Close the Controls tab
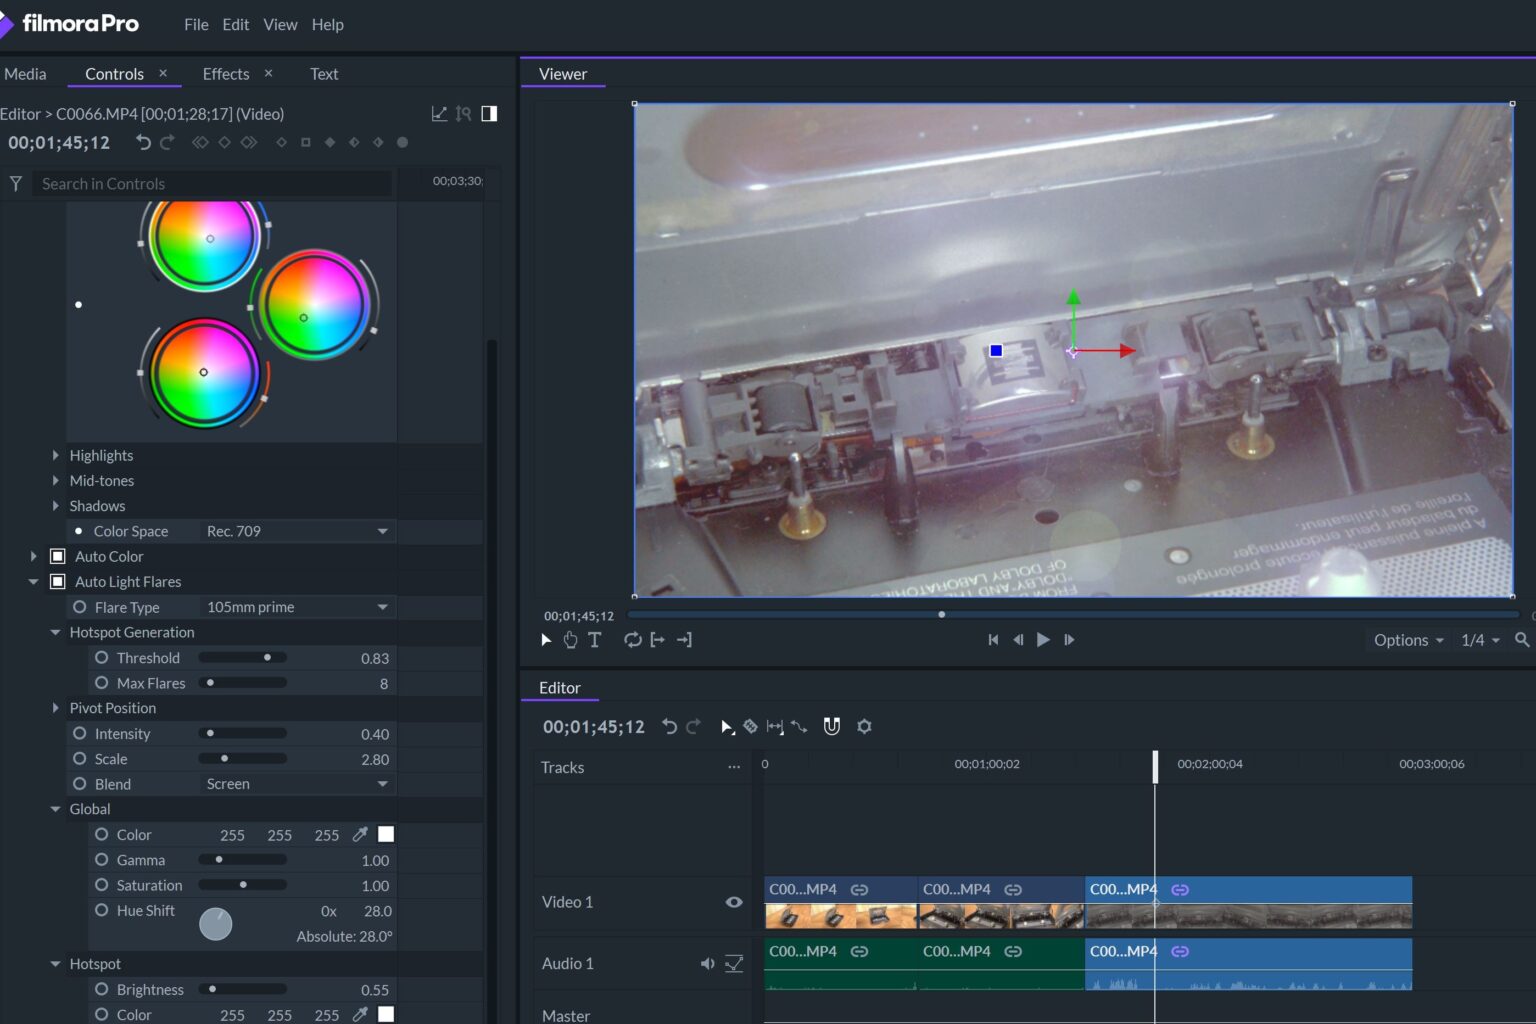Screen dimensions: 1536x1024 [163, 73]
